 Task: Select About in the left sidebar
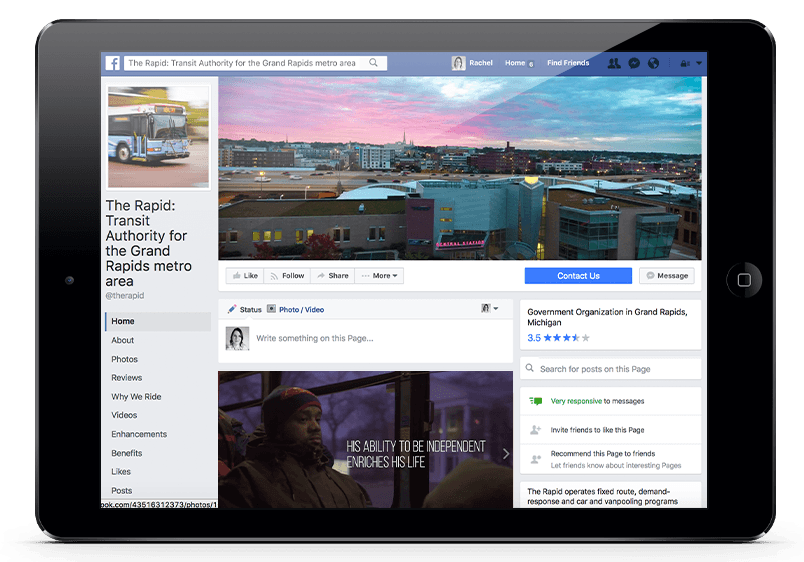pos(123,340)
